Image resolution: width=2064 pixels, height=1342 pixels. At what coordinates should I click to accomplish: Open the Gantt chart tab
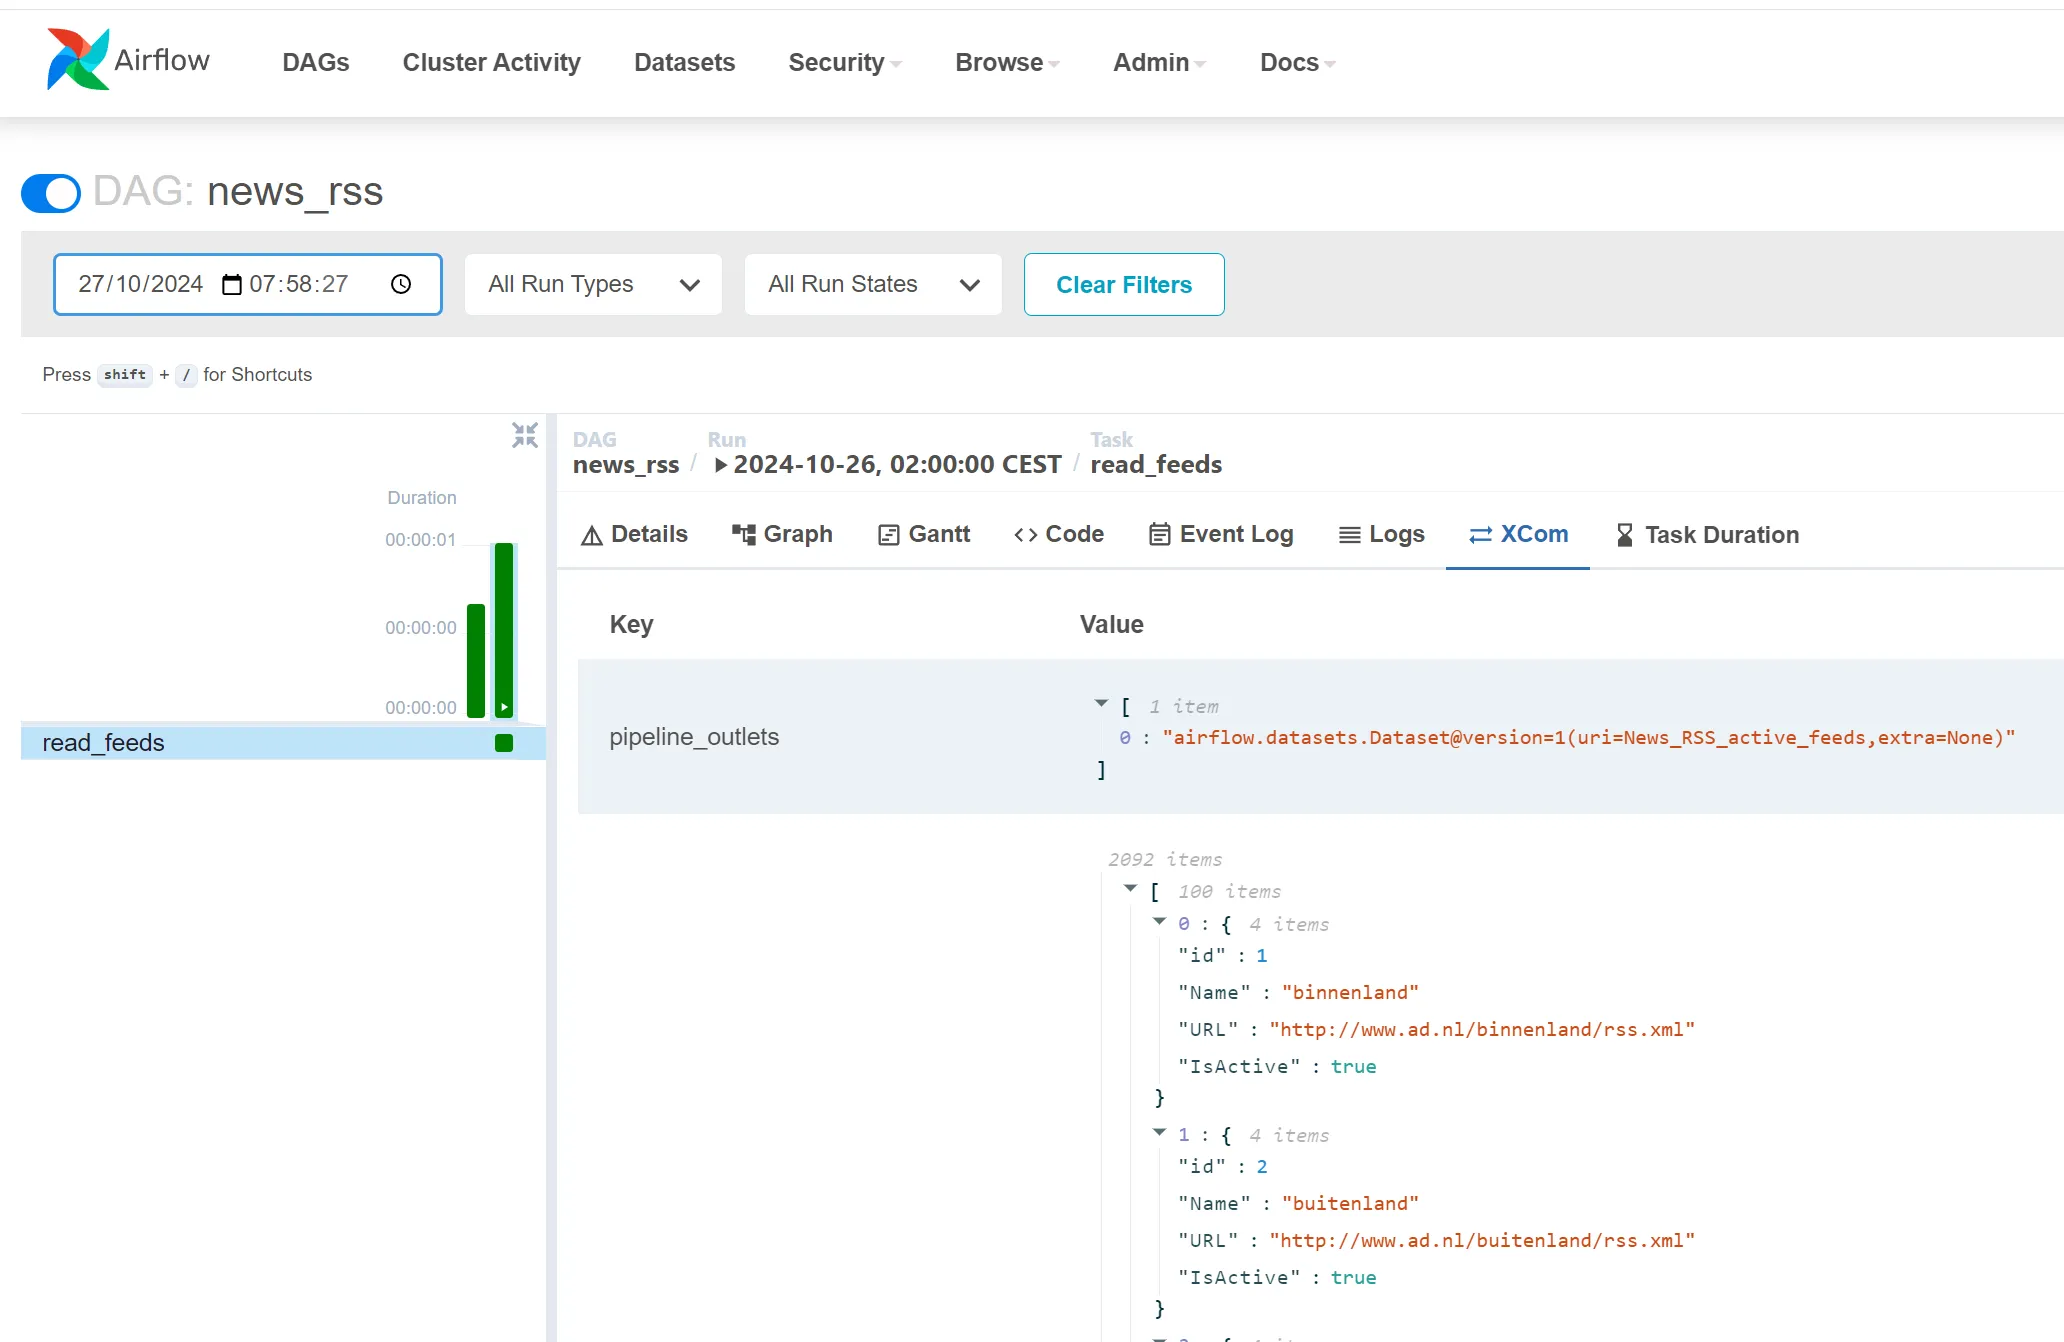tap(924, 534)
